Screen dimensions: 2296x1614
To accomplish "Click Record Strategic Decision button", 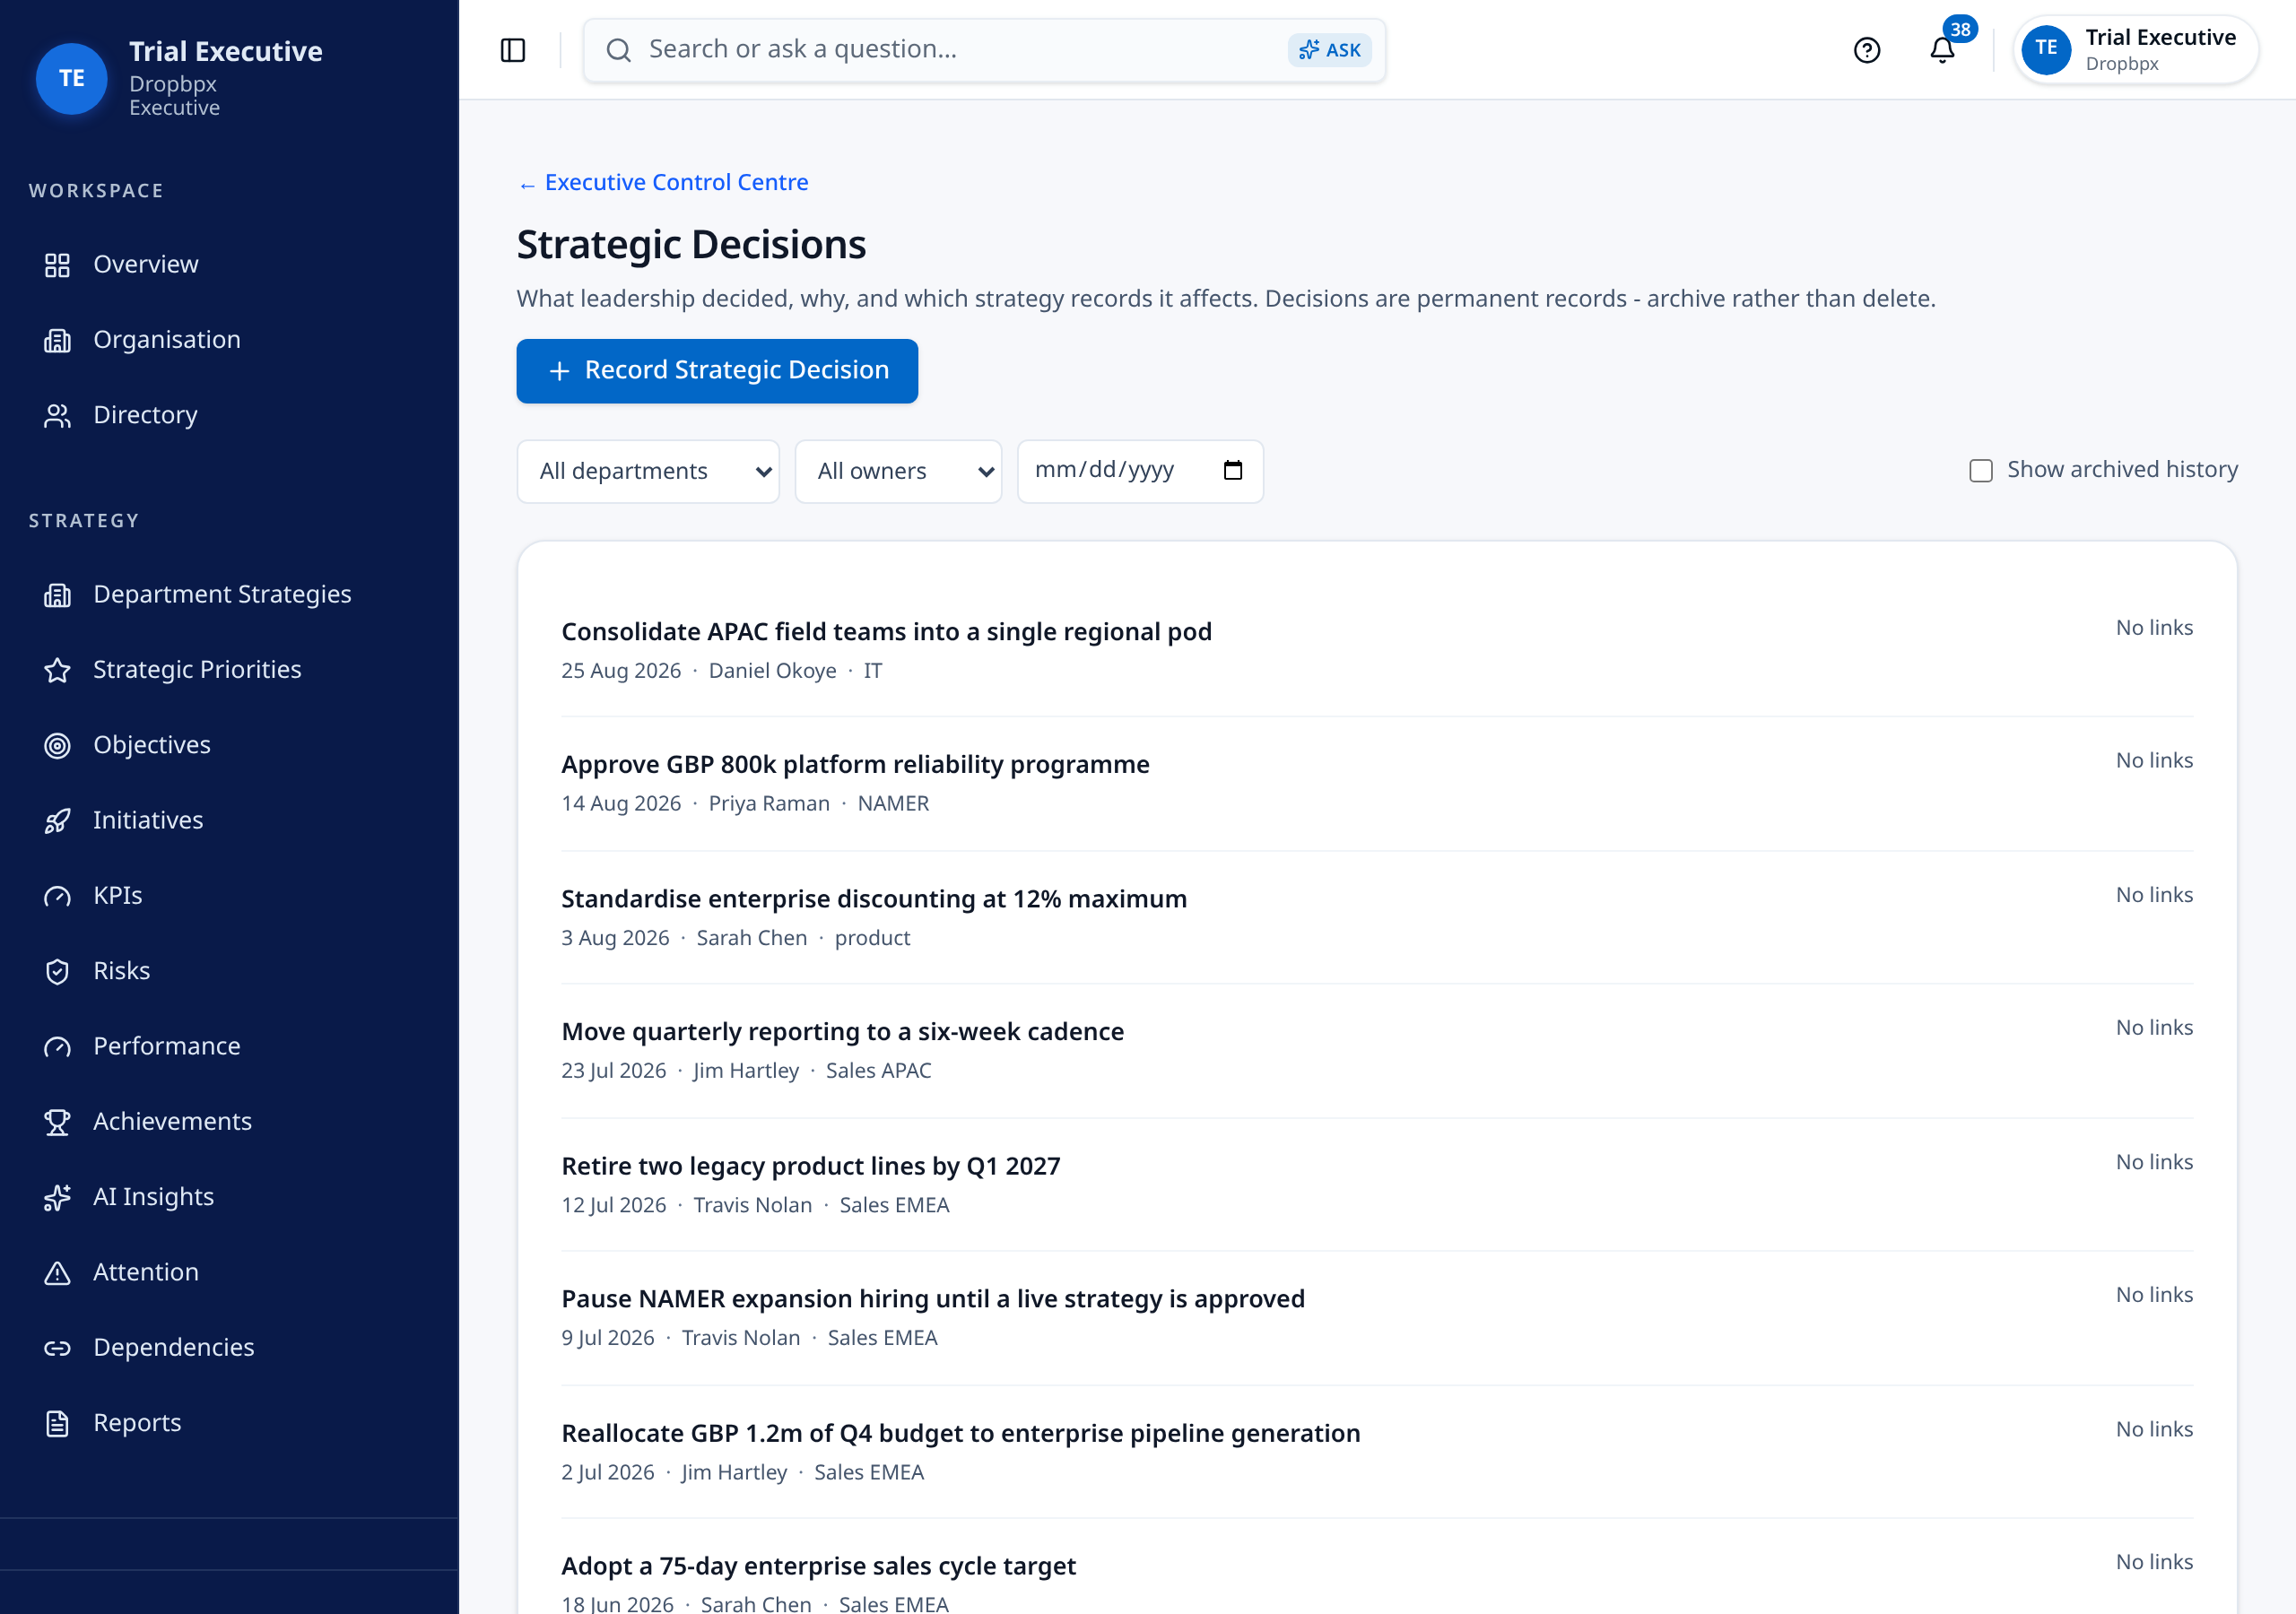I will tap(717, 371).
